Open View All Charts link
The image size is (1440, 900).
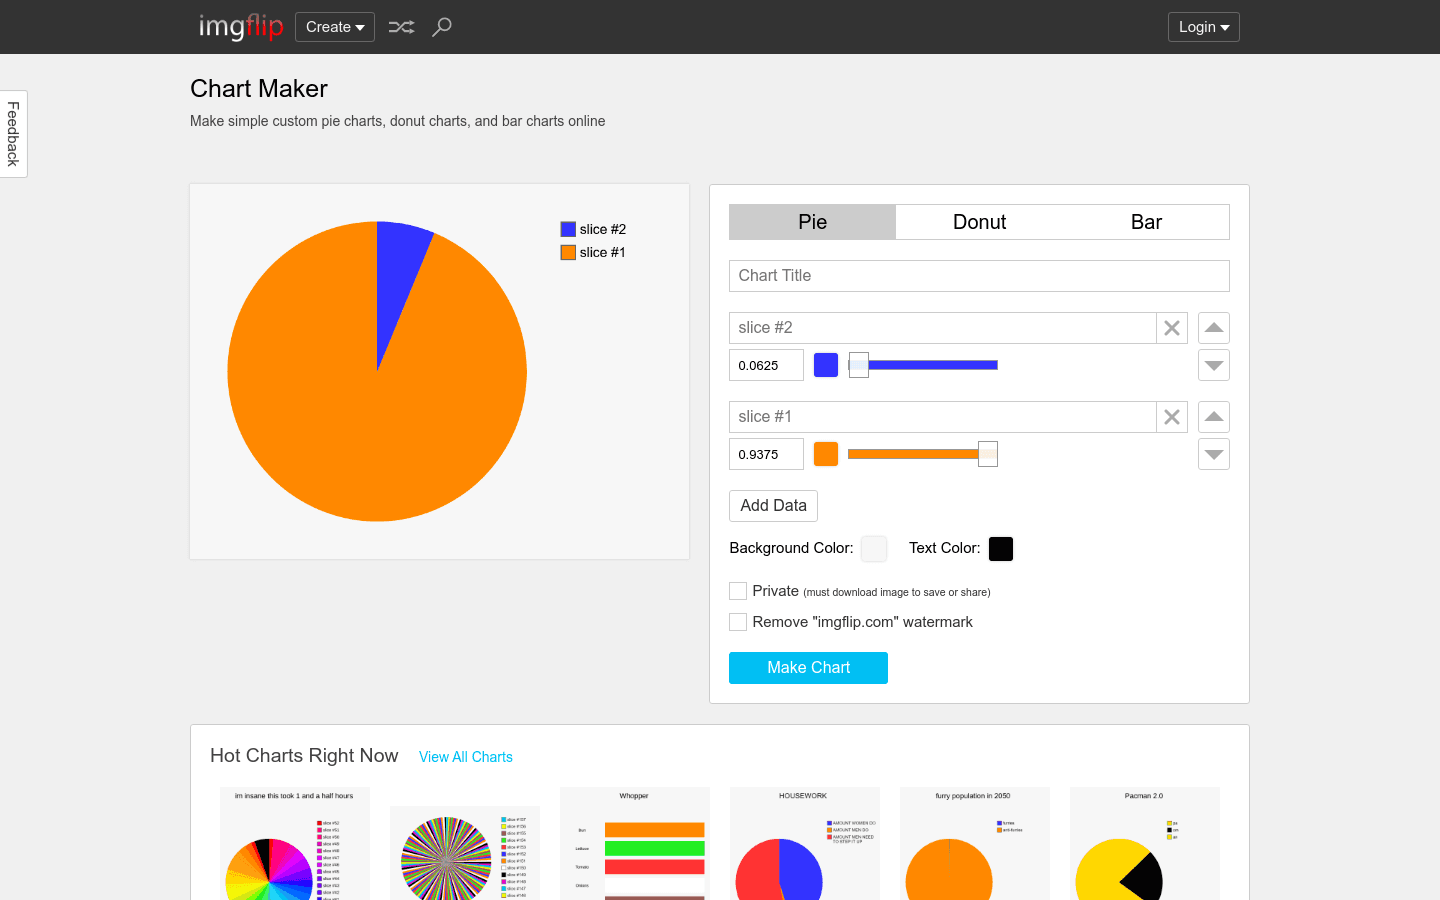(466, 757)
